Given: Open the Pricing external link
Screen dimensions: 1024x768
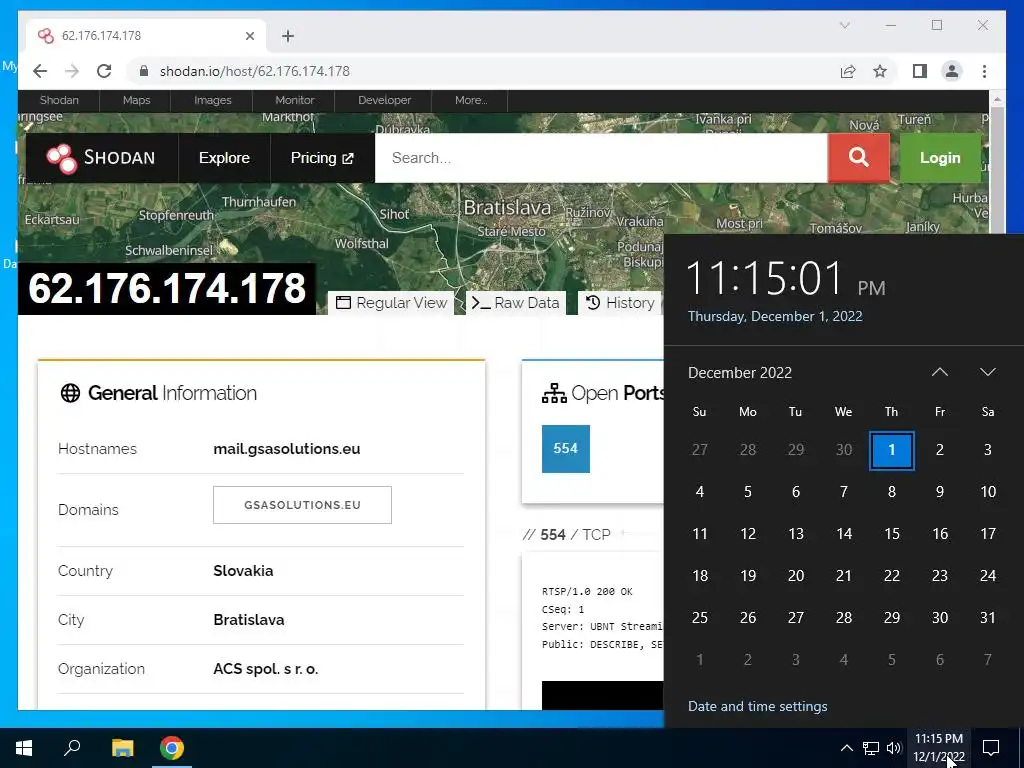Looking at the screenshot, I should pyautogui.click(x=322, y=158).
